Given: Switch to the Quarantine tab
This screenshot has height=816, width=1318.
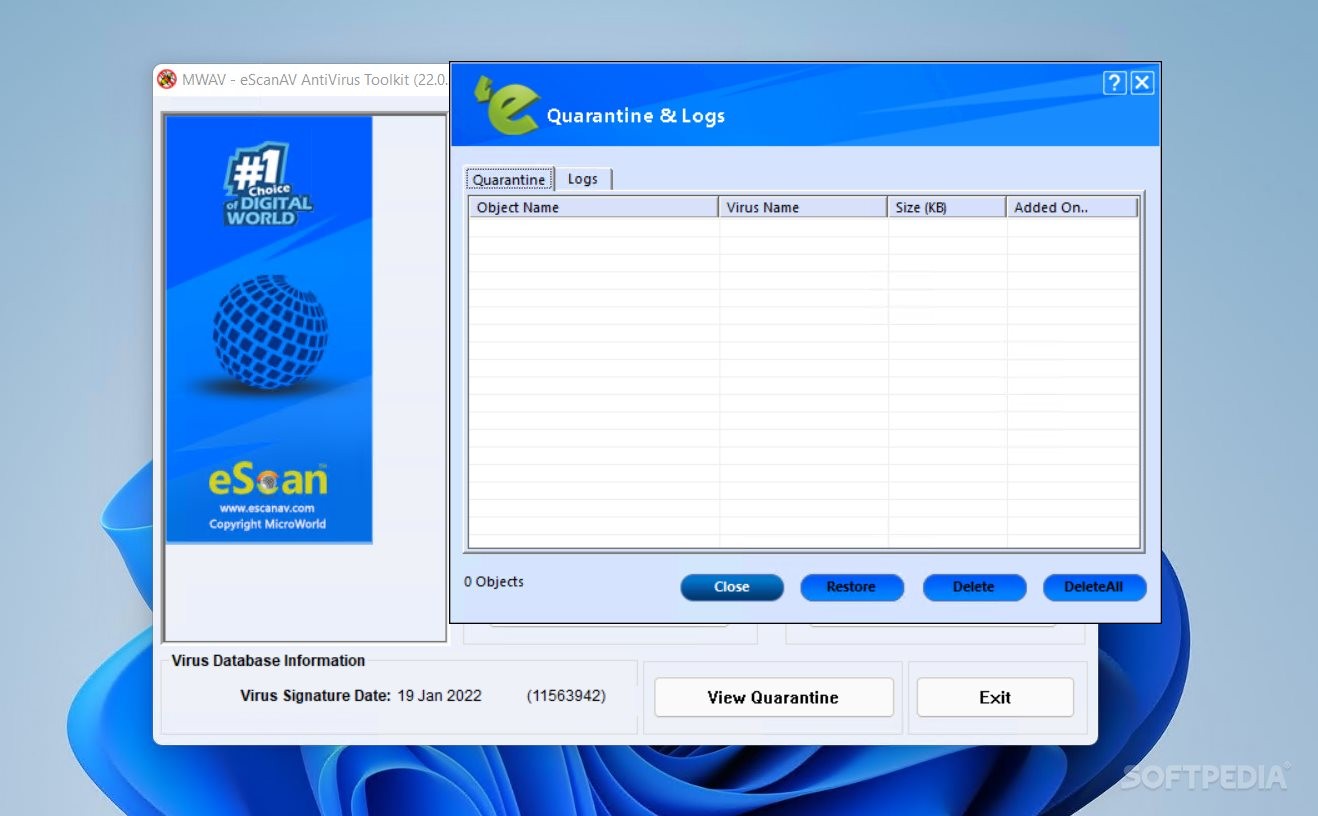Looking at the screenshot, I should click(x=509, y=179).
